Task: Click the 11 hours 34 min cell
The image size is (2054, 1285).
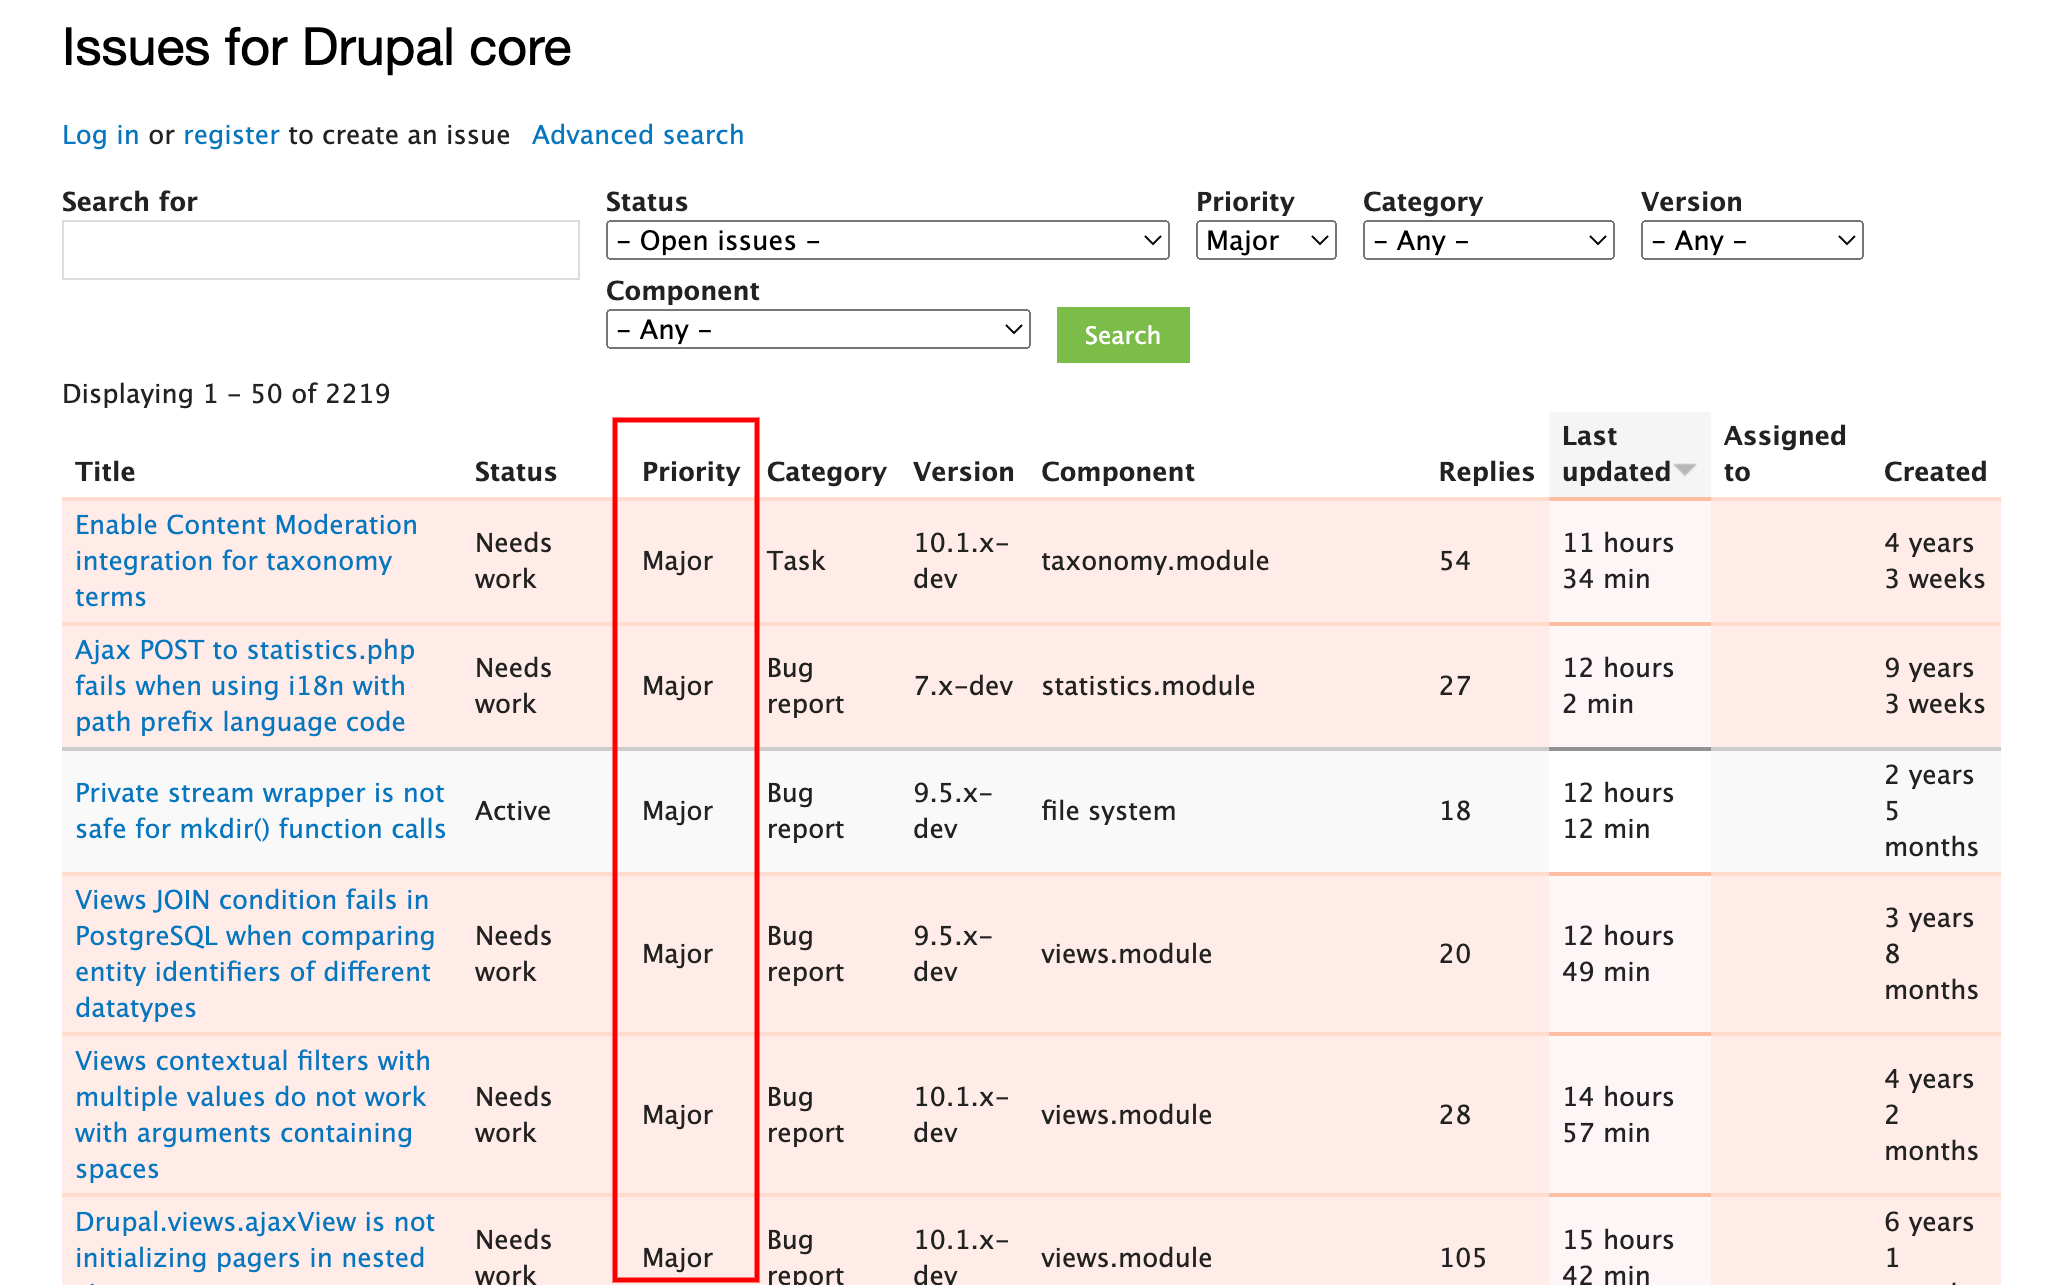Action: pyautogui.click(x=1618, y=561)
